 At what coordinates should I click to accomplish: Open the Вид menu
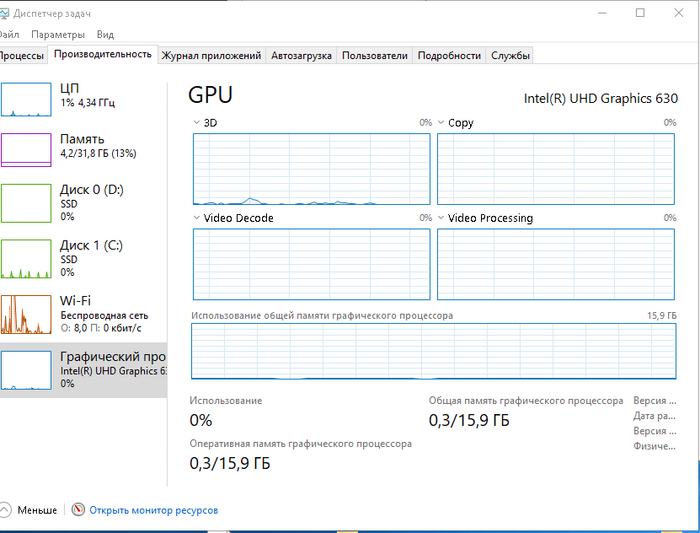click(x=105, y=34)
